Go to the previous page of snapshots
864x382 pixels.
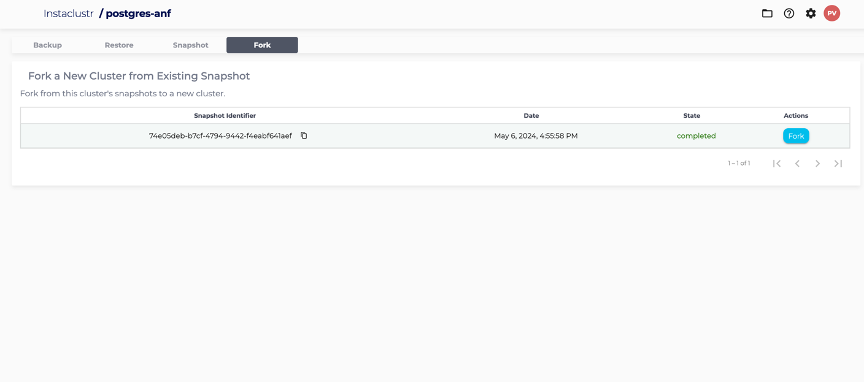[797, 163]
